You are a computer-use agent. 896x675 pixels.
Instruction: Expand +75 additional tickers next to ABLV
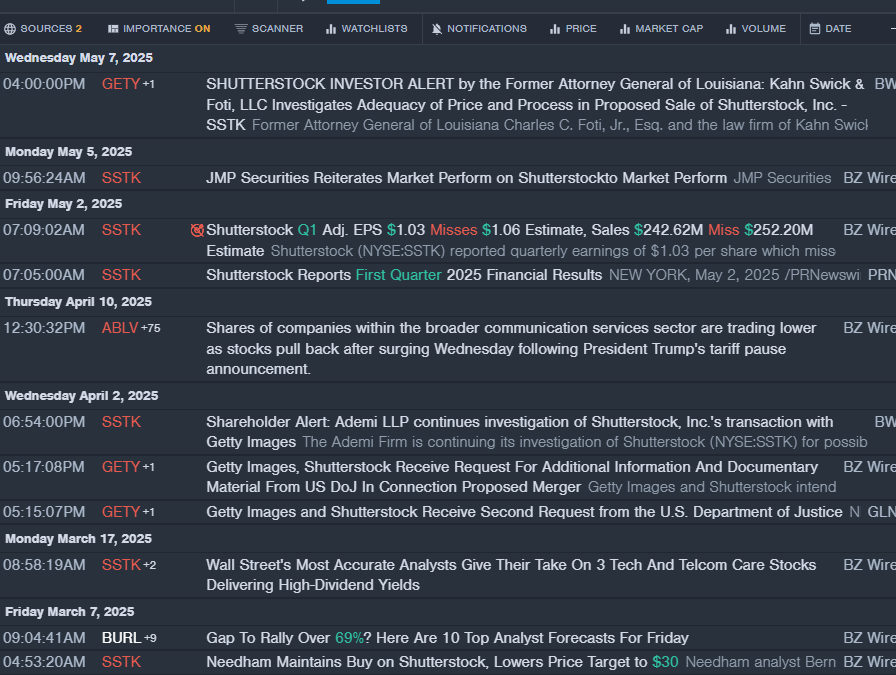click(x=151, y=328)
